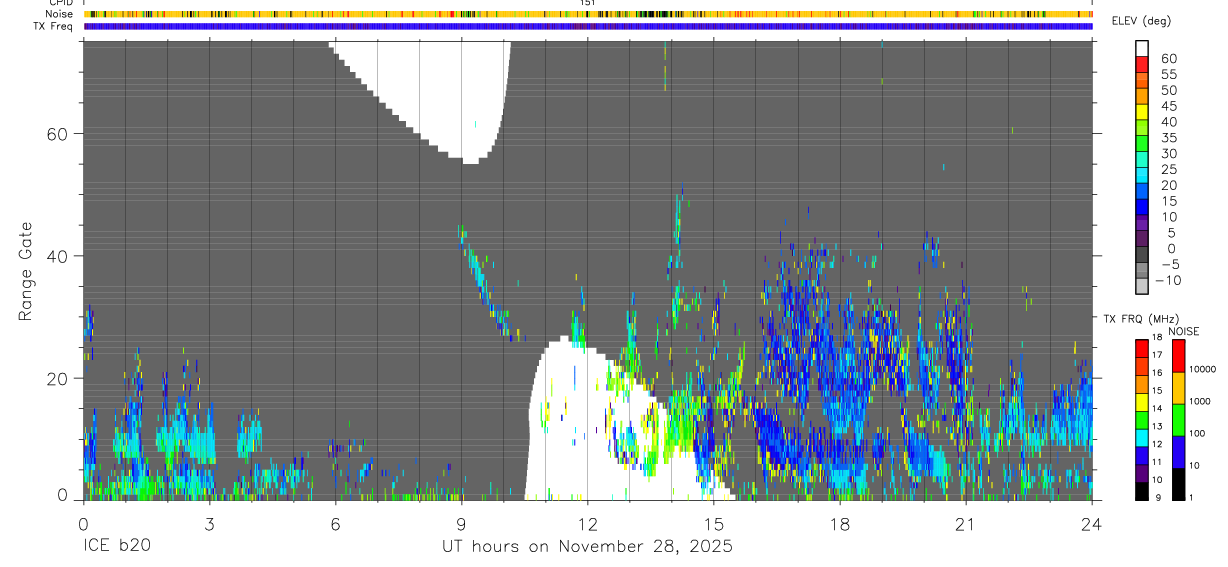Screen dimensions: 1228x567
Task: Click the blue TX Freq strip above plot
Action: 588,26
